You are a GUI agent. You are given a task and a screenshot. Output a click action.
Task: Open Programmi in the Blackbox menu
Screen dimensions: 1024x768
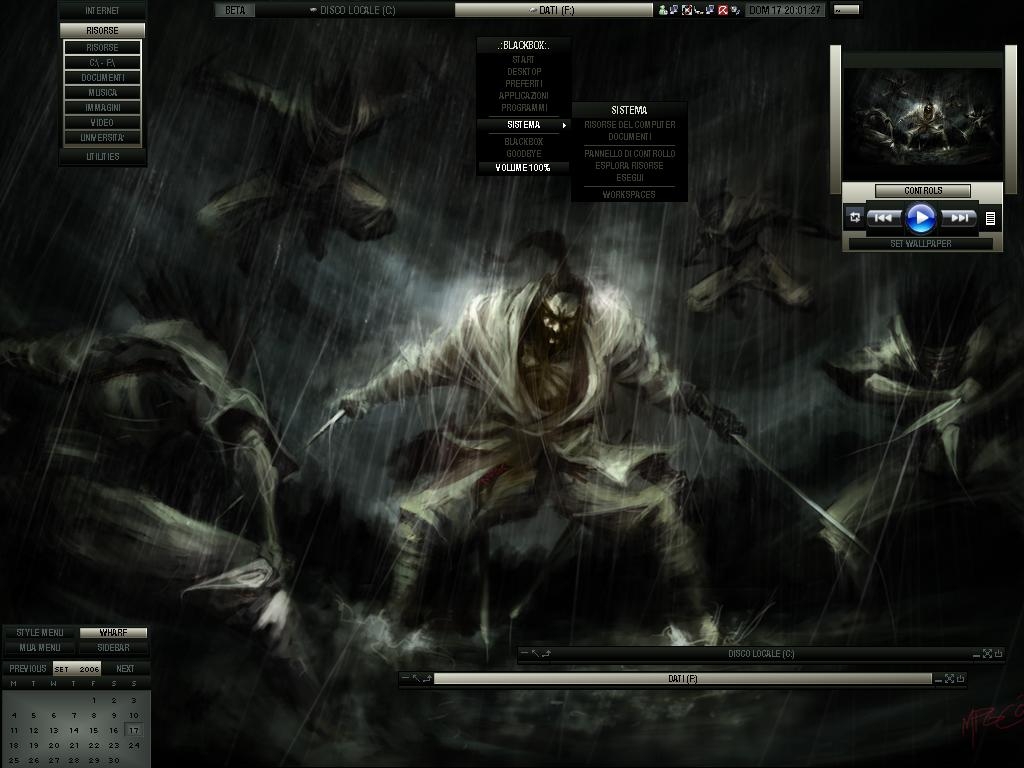[x=523, y=108]
